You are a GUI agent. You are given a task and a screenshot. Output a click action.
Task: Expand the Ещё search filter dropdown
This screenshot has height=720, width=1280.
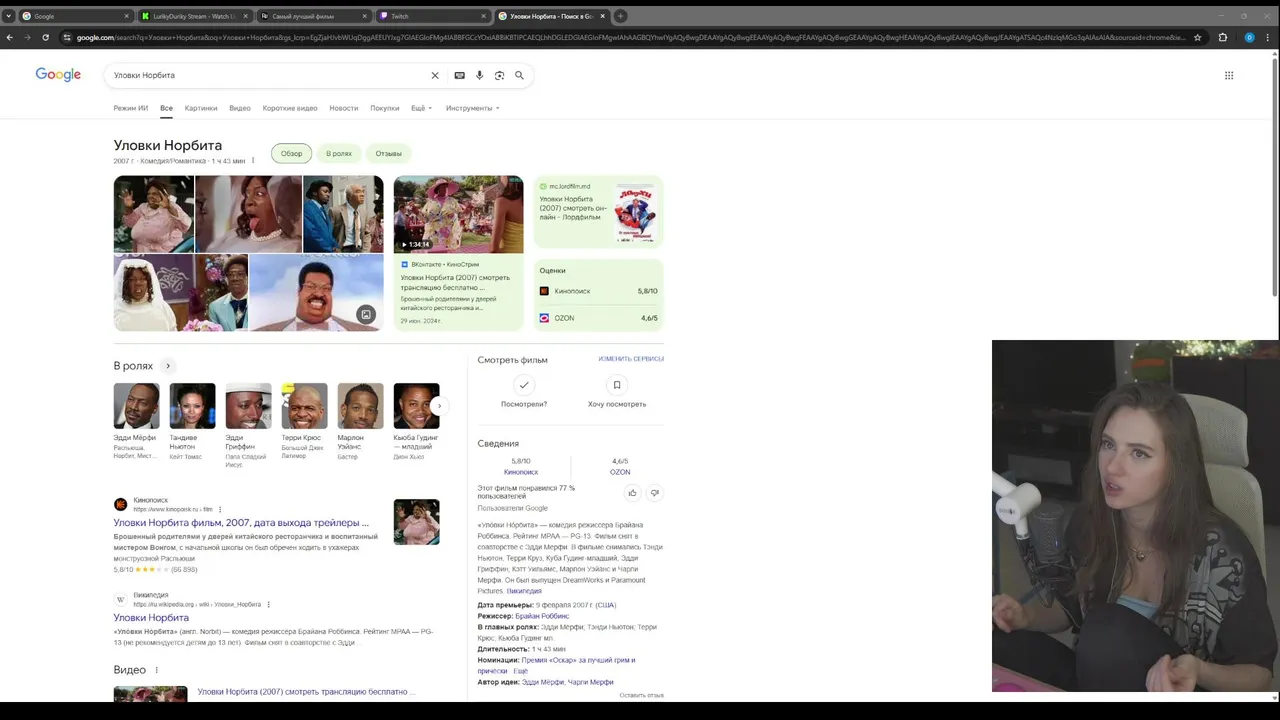(x=422, y=108)
